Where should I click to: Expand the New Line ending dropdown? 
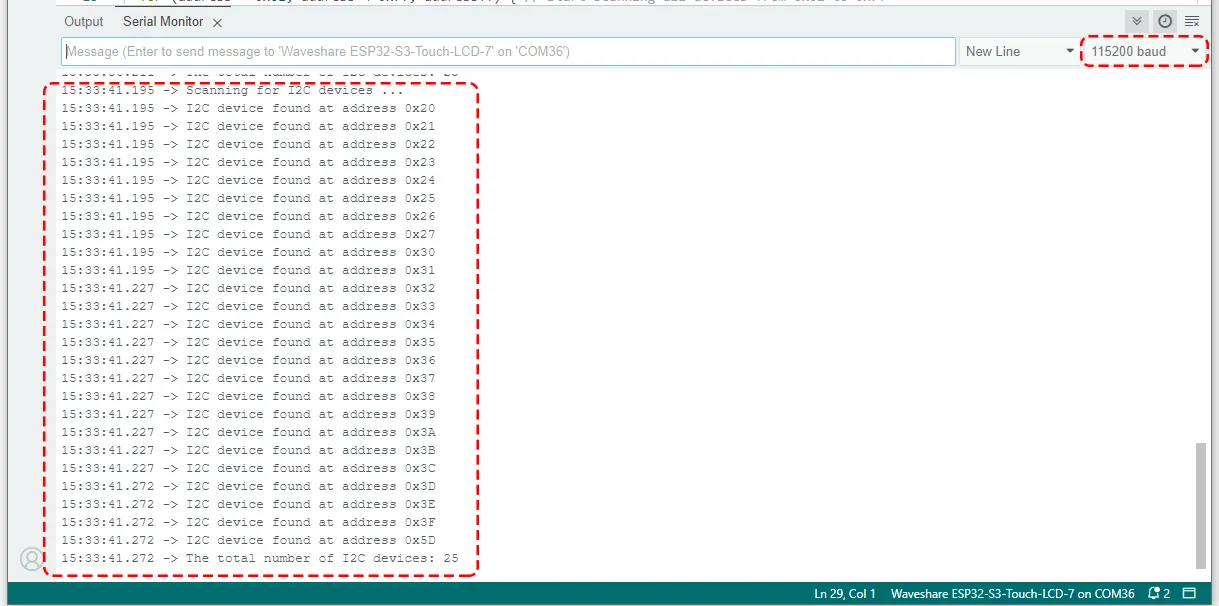[x=1019, y=51]
